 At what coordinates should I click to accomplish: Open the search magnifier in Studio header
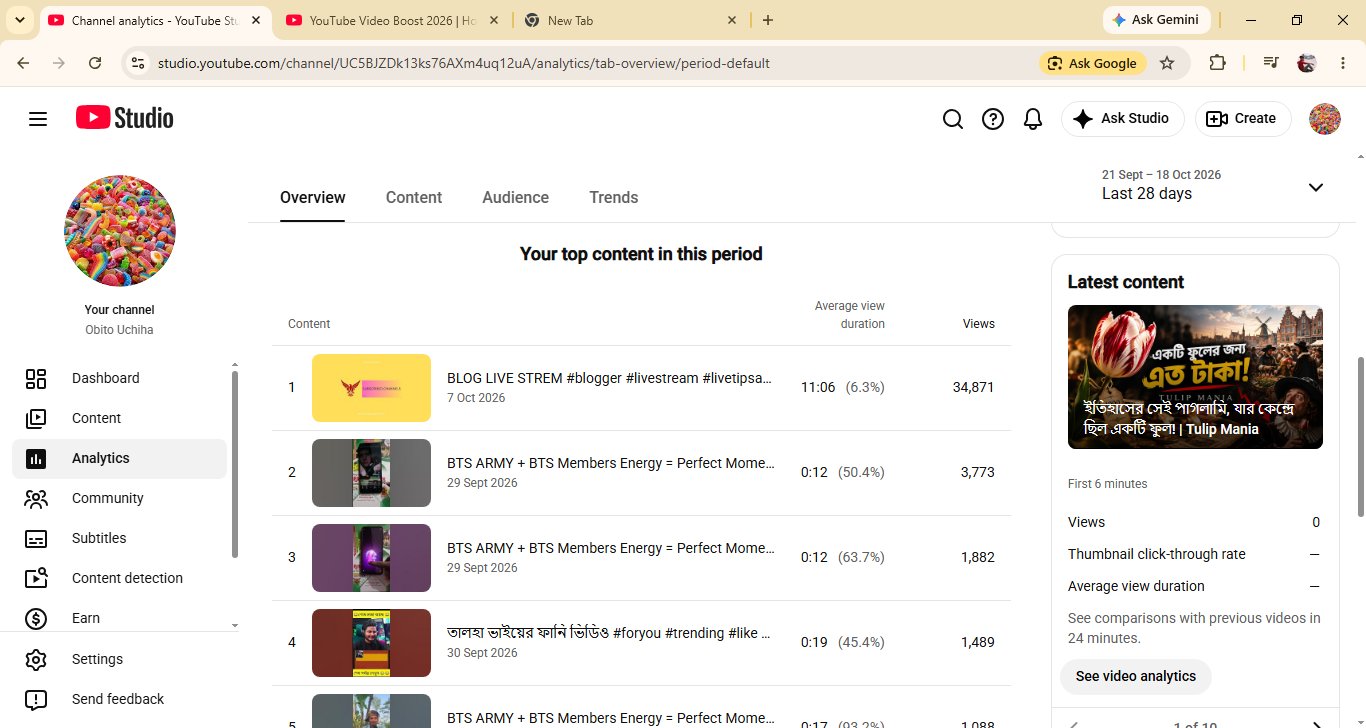(x=953, y=119)
